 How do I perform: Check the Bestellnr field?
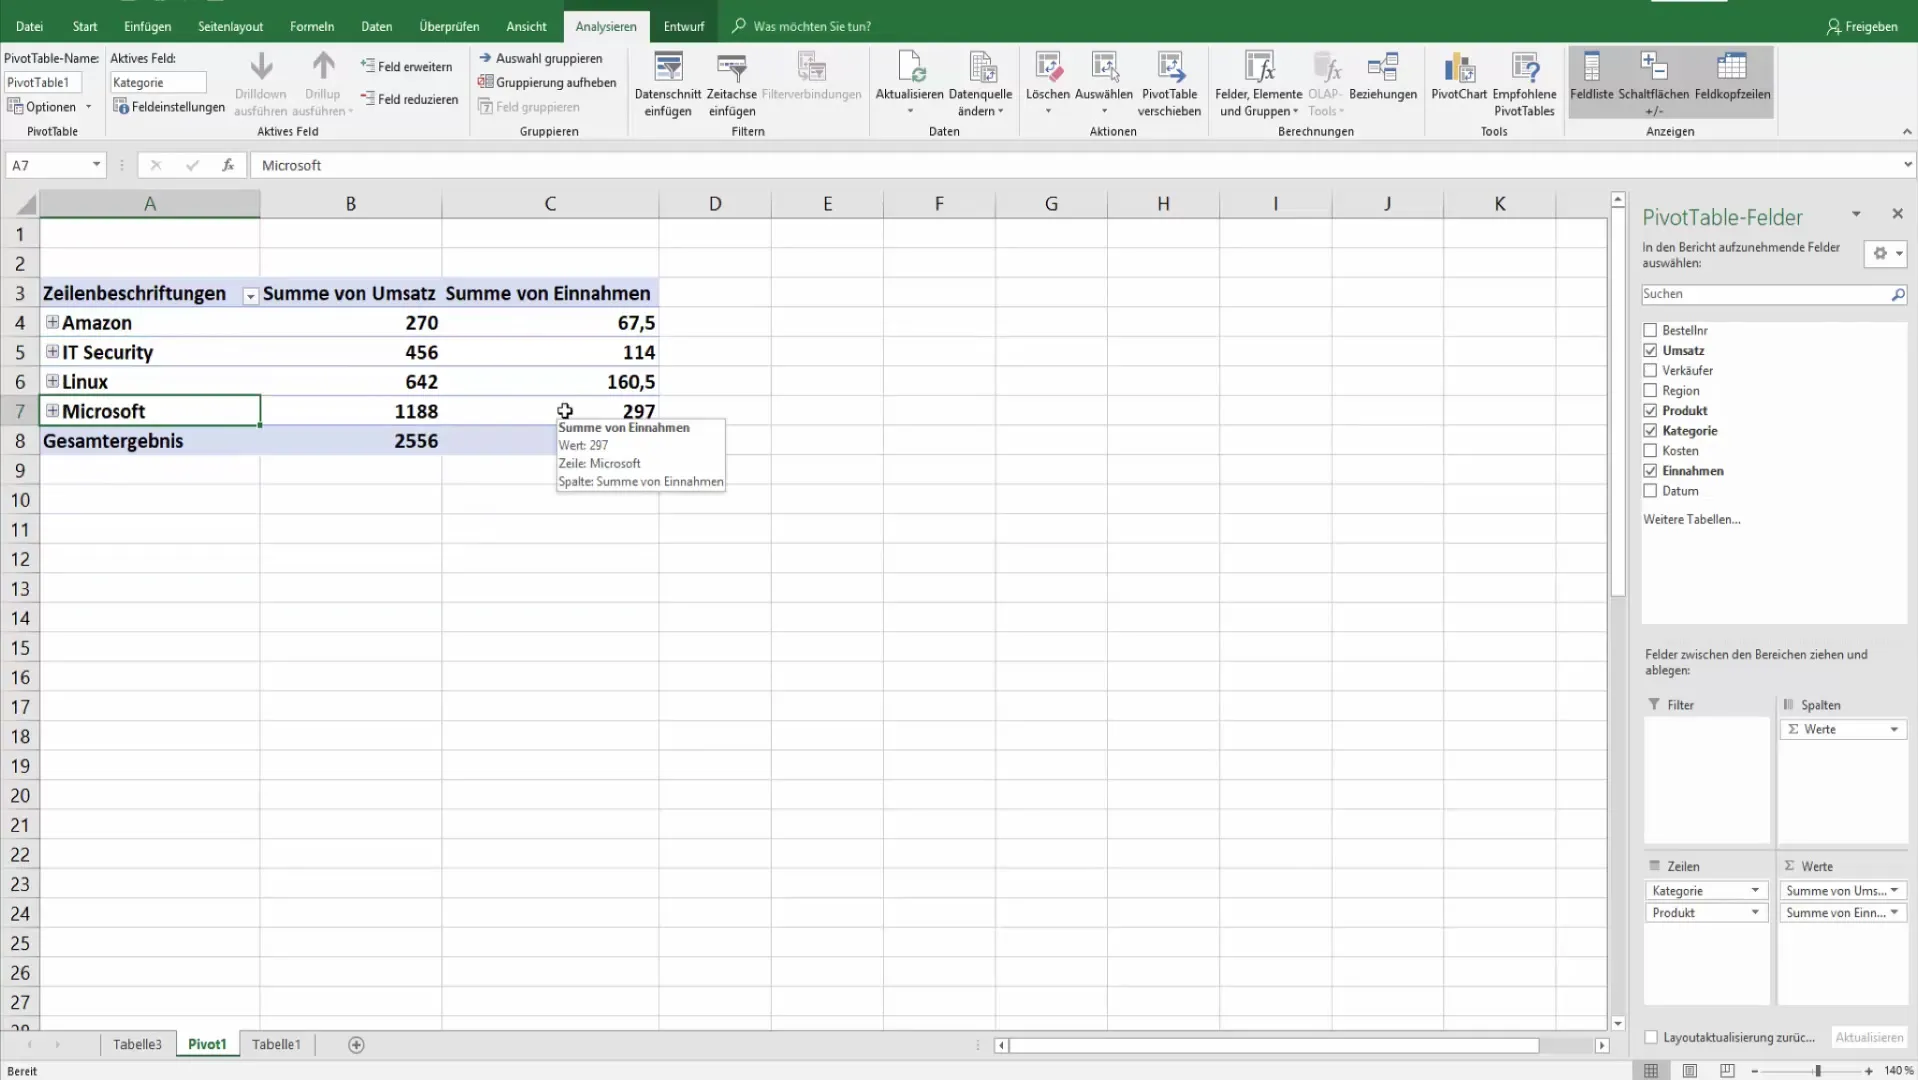point(1650,330)
